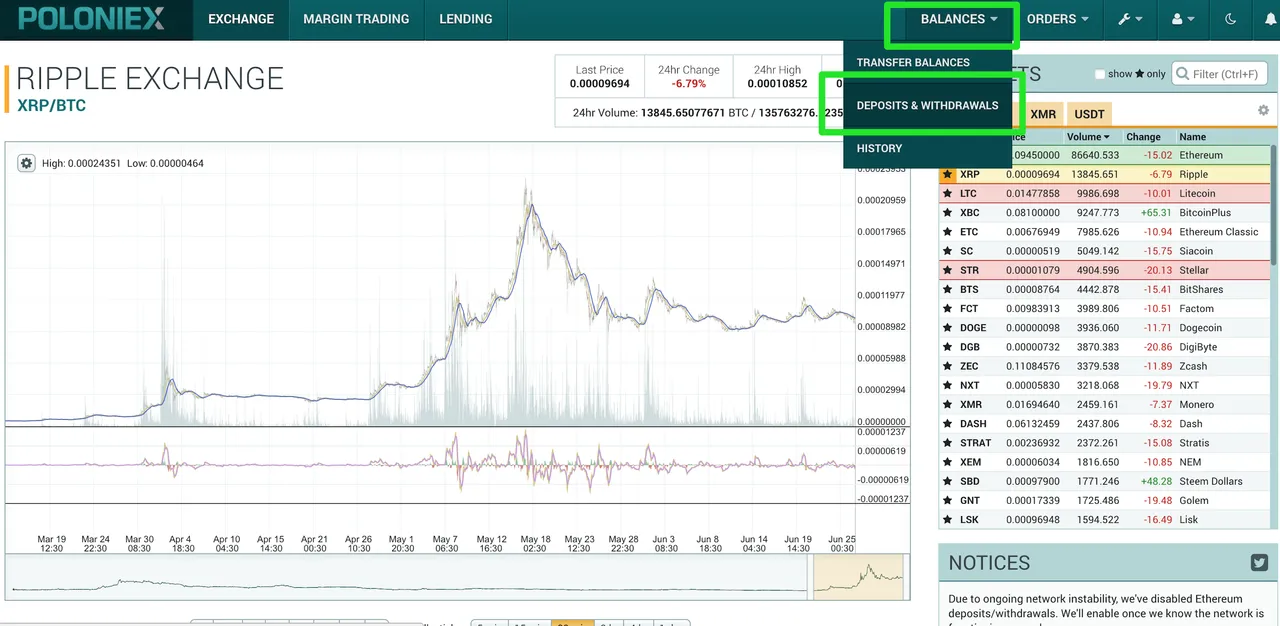Toggle favorite star for DOGE

947,328
